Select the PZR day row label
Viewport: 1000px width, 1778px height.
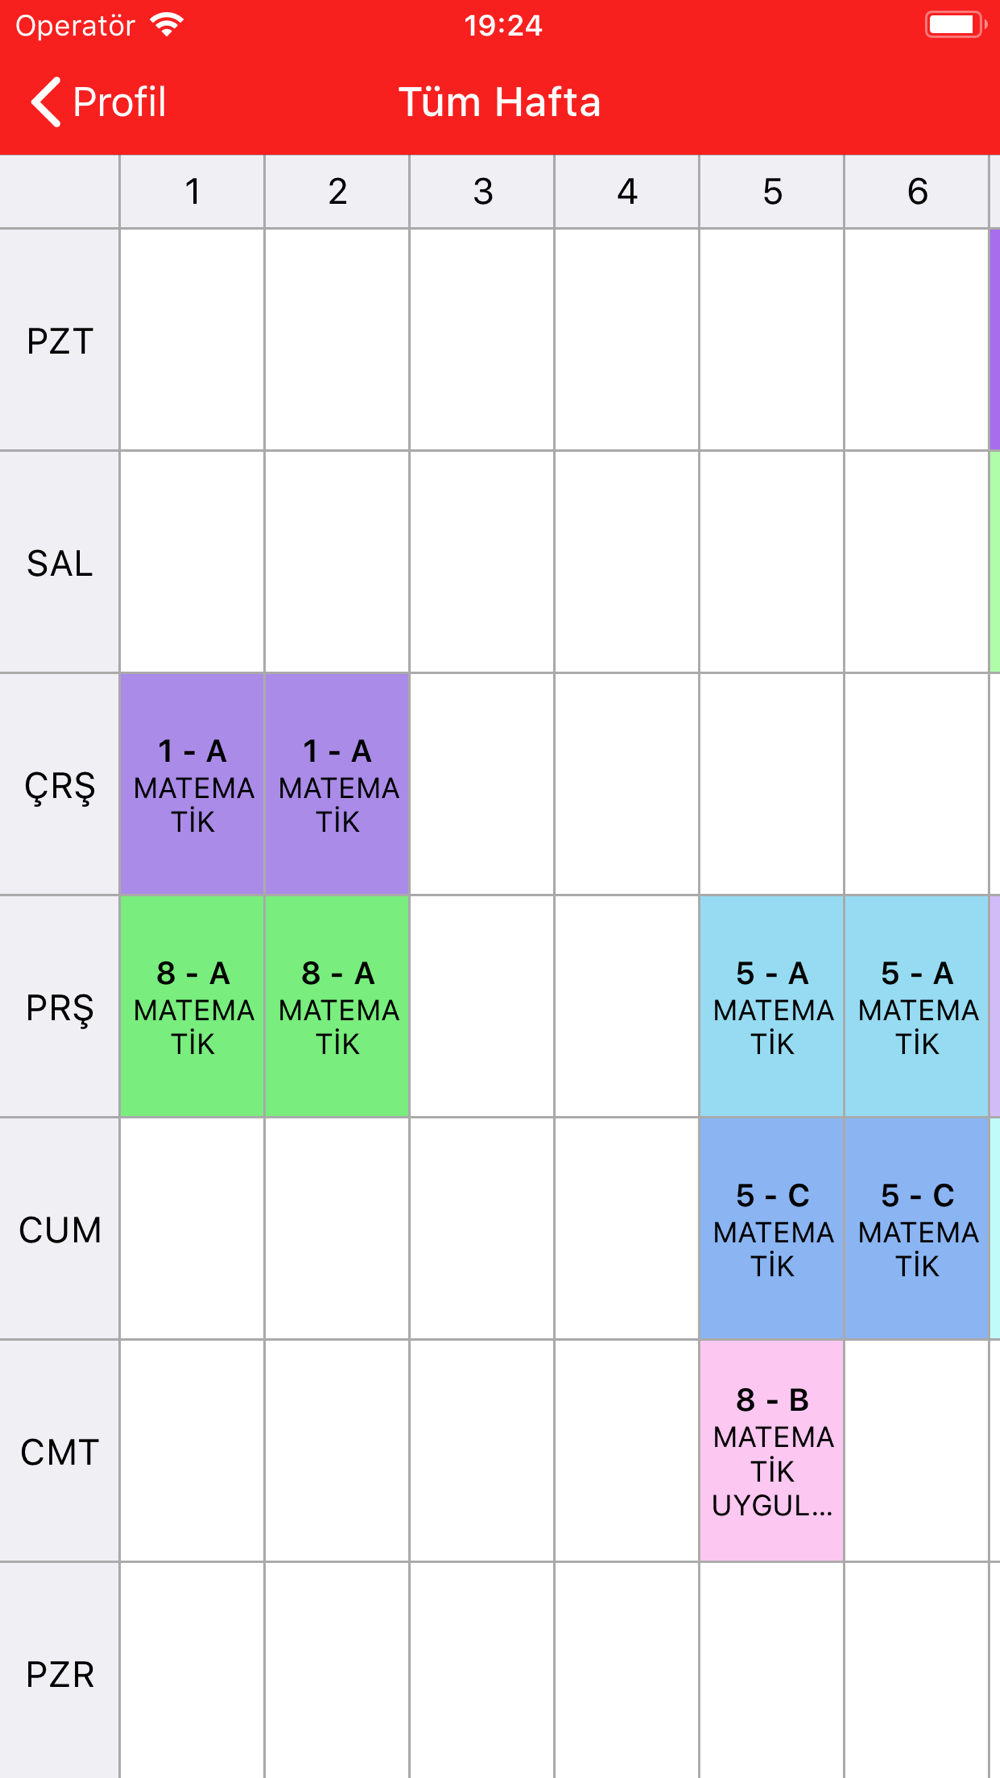pos(60,1671)
